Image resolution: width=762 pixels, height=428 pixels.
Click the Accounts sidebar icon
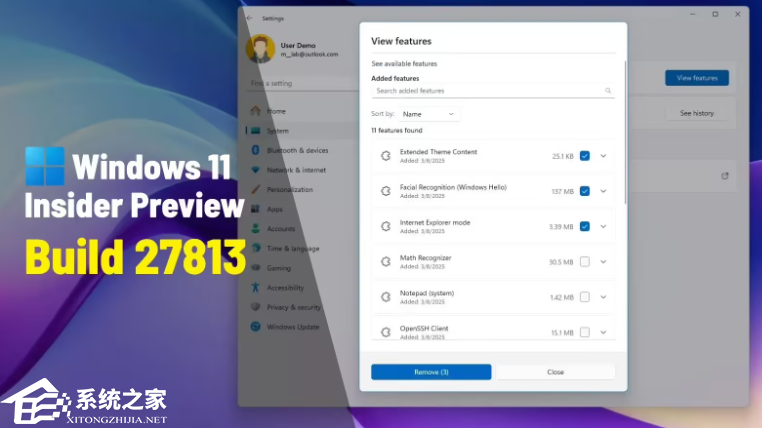pyautogui.click(x=256, y=228)
